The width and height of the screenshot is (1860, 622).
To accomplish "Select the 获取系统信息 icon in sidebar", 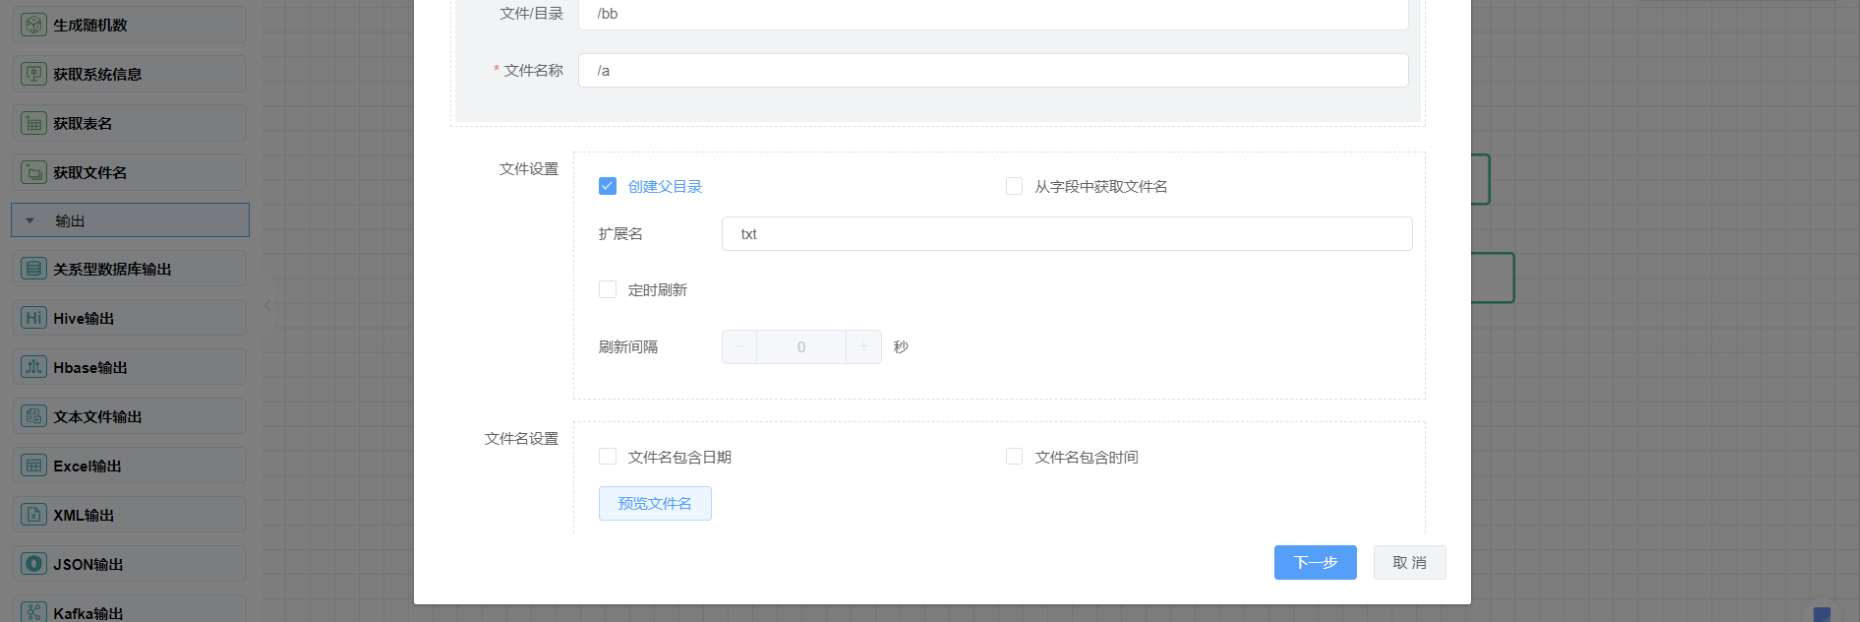I will [34, 74].
